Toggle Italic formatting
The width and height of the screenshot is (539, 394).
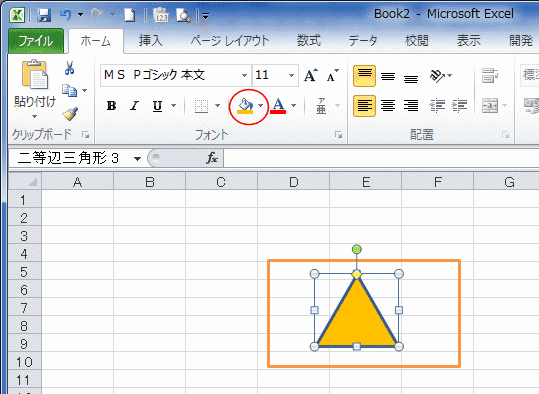(x=134, y=106)
